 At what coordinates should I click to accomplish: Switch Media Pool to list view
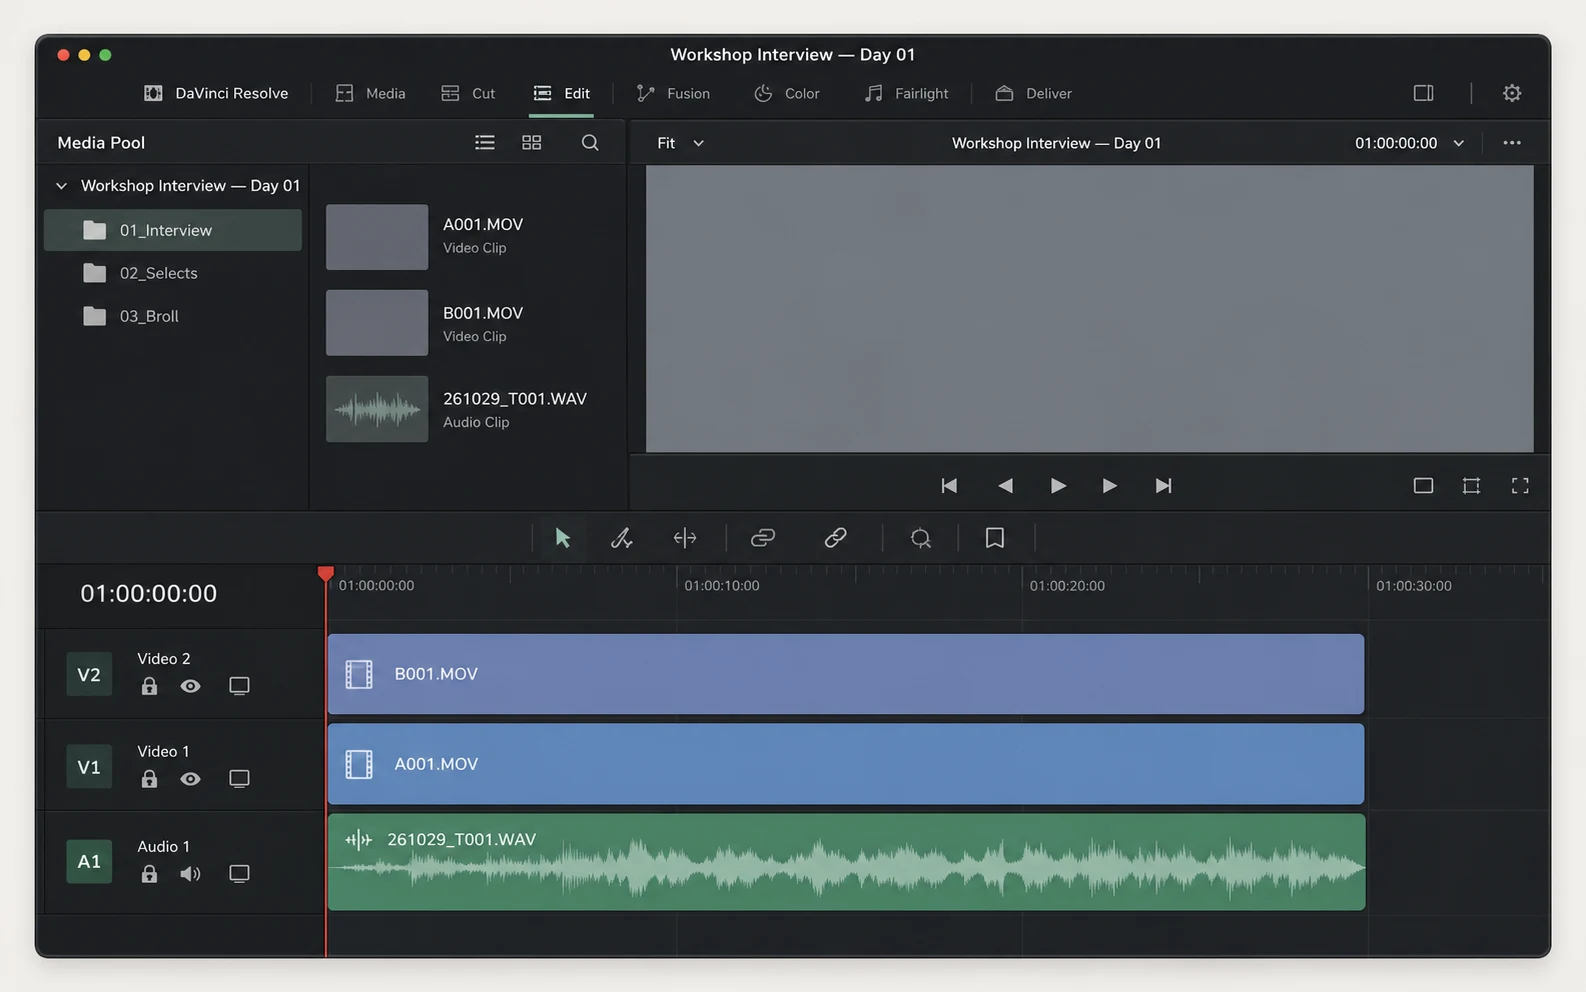coord(485,143)
